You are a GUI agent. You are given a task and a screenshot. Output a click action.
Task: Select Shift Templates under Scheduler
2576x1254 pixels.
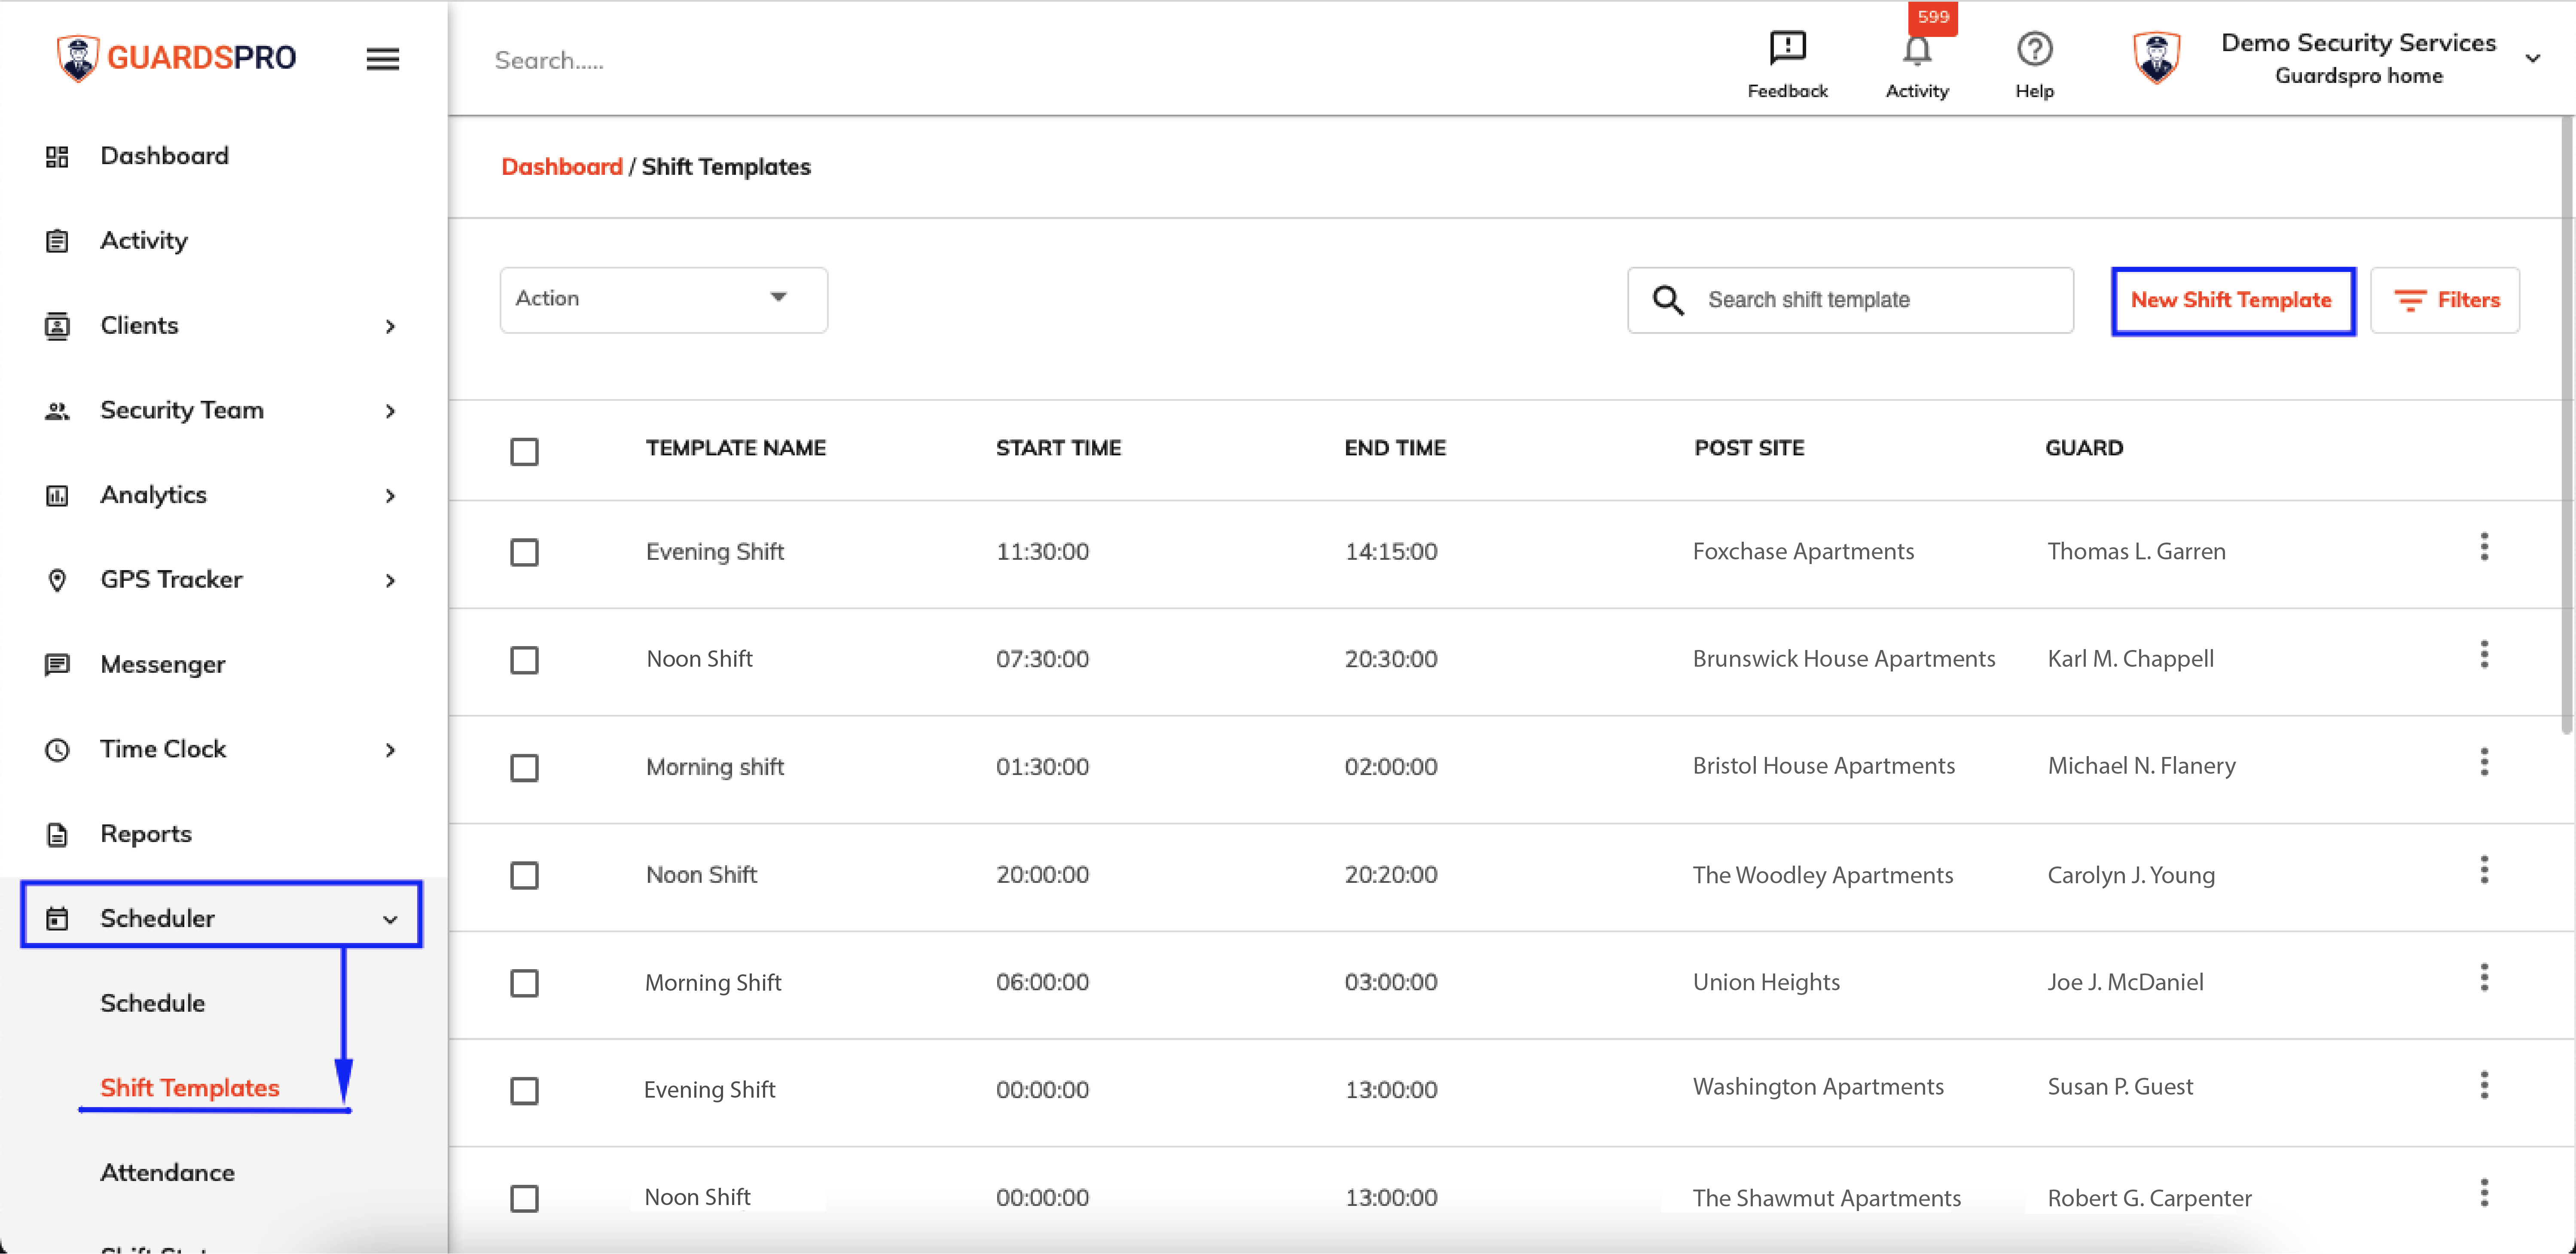point(190,1089)
